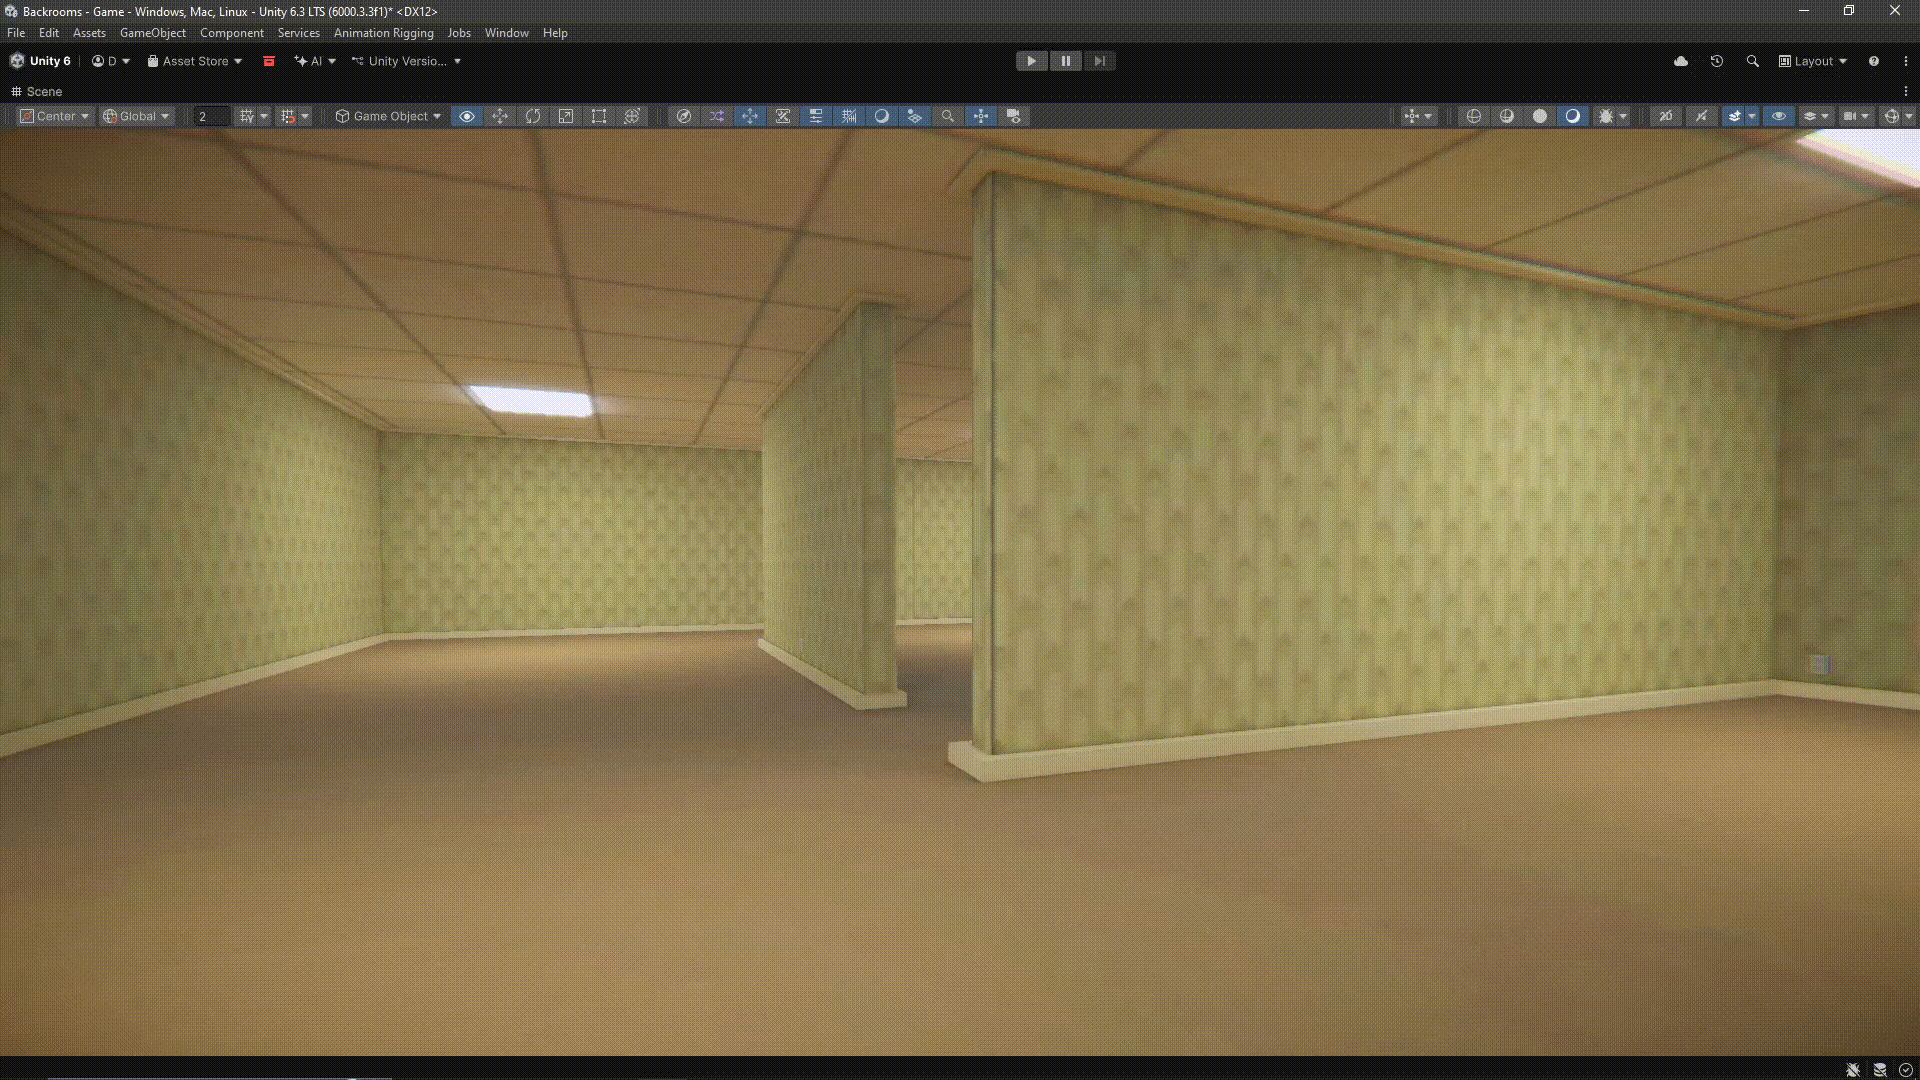Click the Pause button

point(1066,61)
